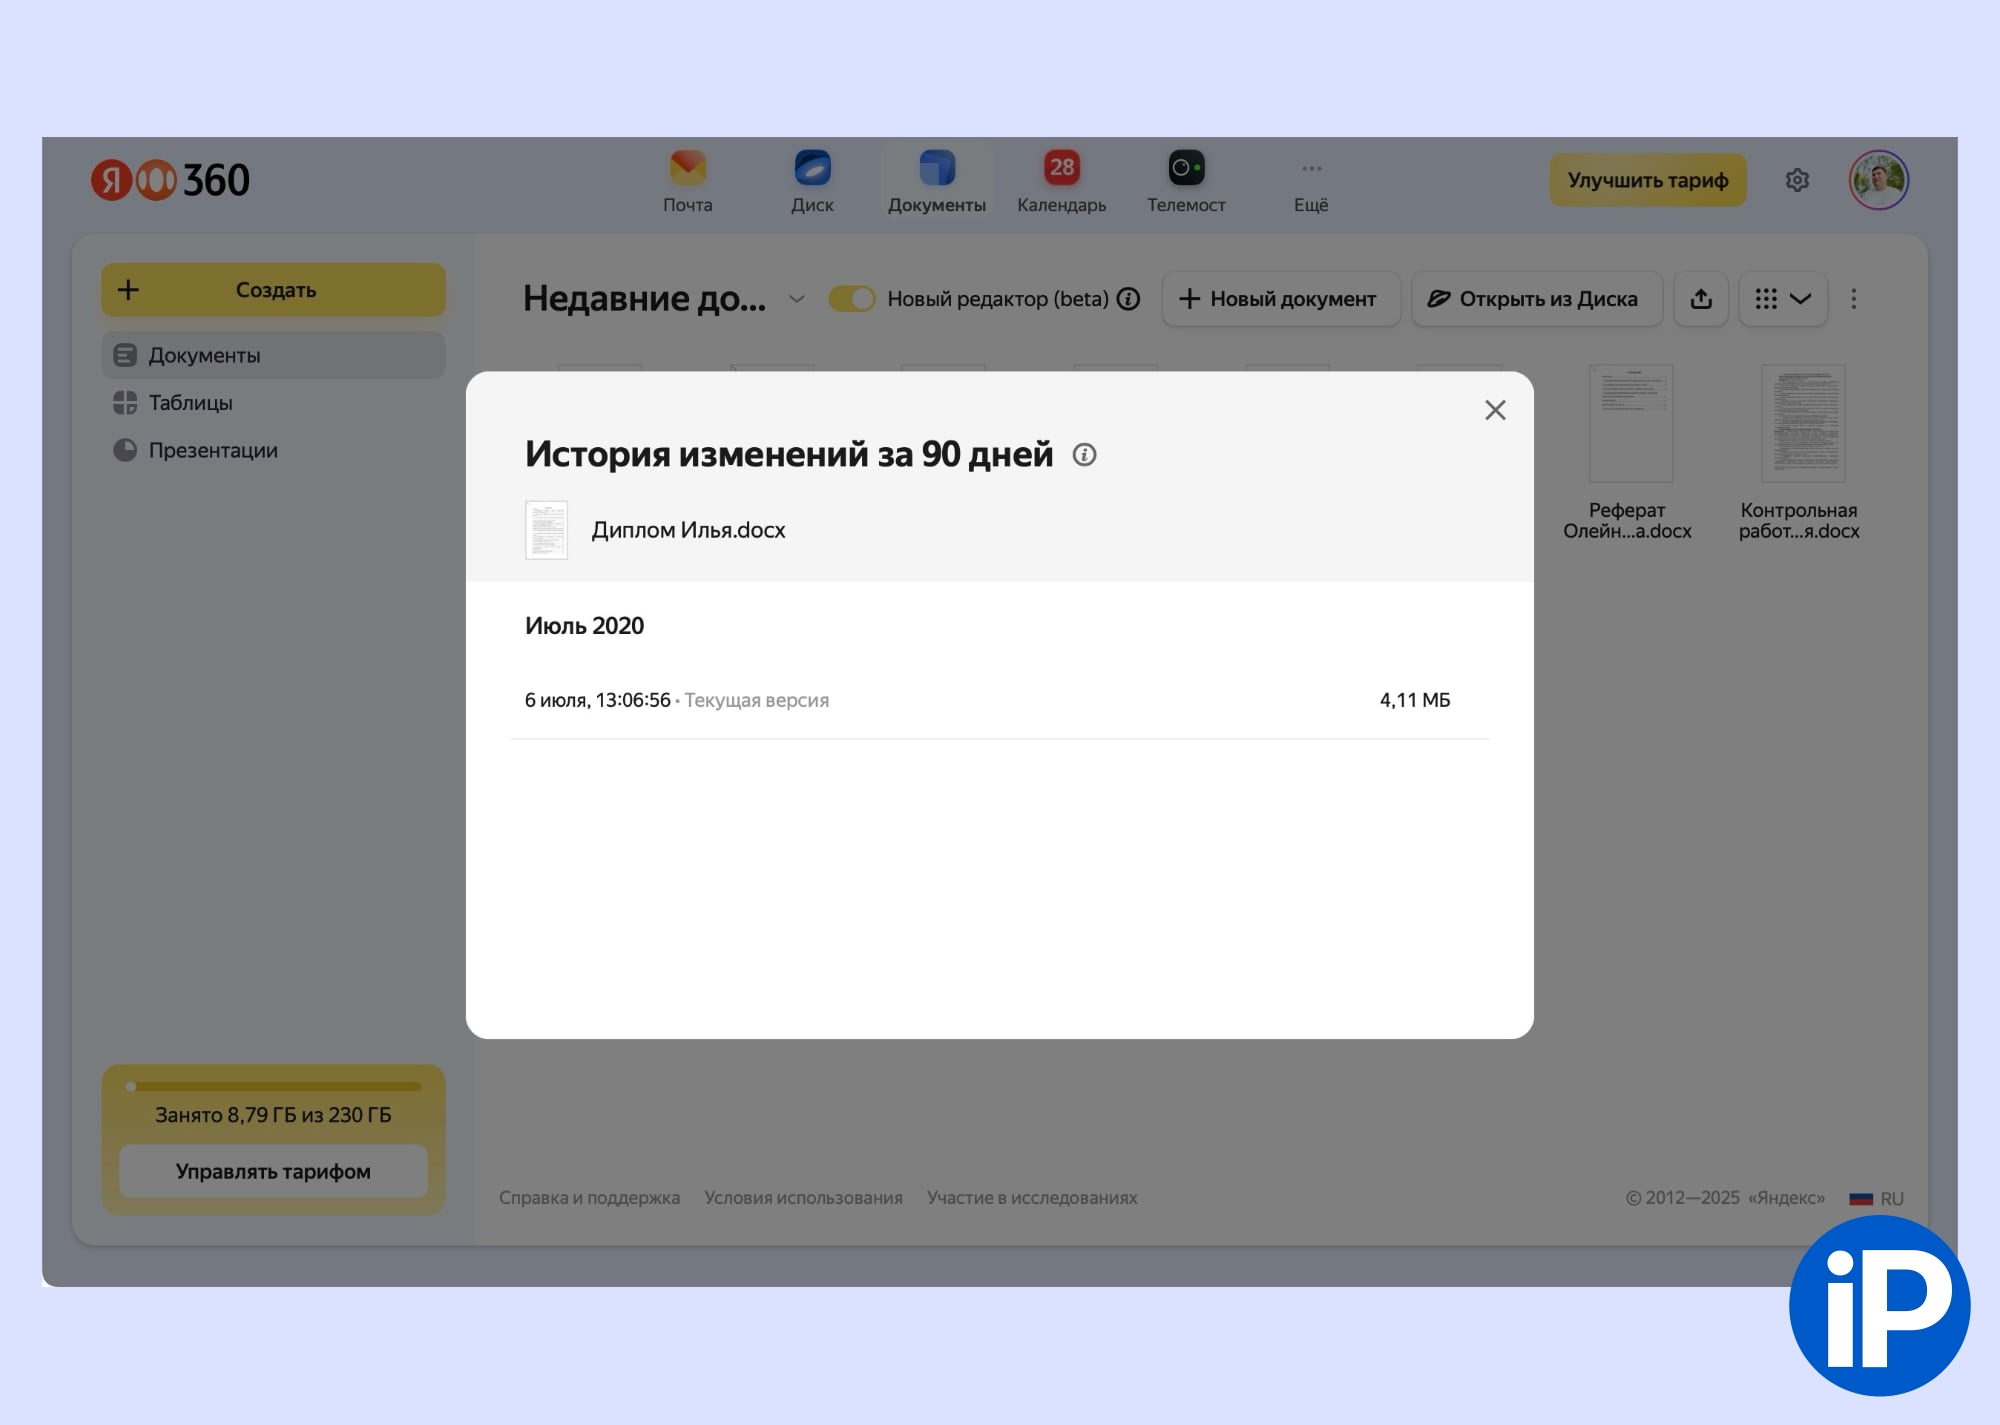Open the grid view mode dropdown

[1783, 299]
